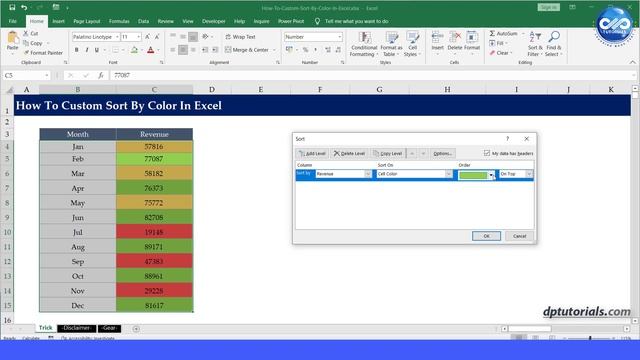The image size is (640, 360).
Task: Click the Fill Color bucket icon
Action: pos(134,50)
